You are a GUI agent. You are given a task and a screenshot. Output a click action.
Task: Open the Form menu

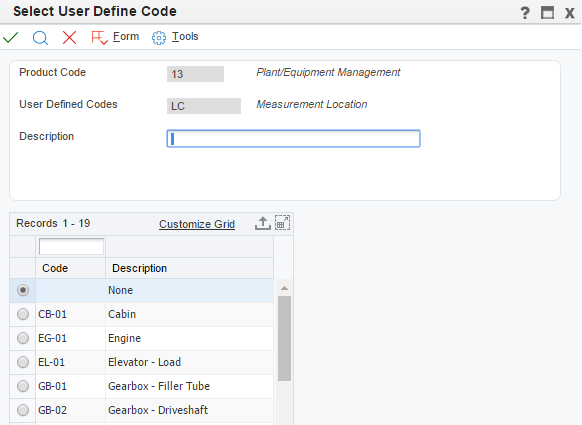pyautogui.click(x=126, y=36)
